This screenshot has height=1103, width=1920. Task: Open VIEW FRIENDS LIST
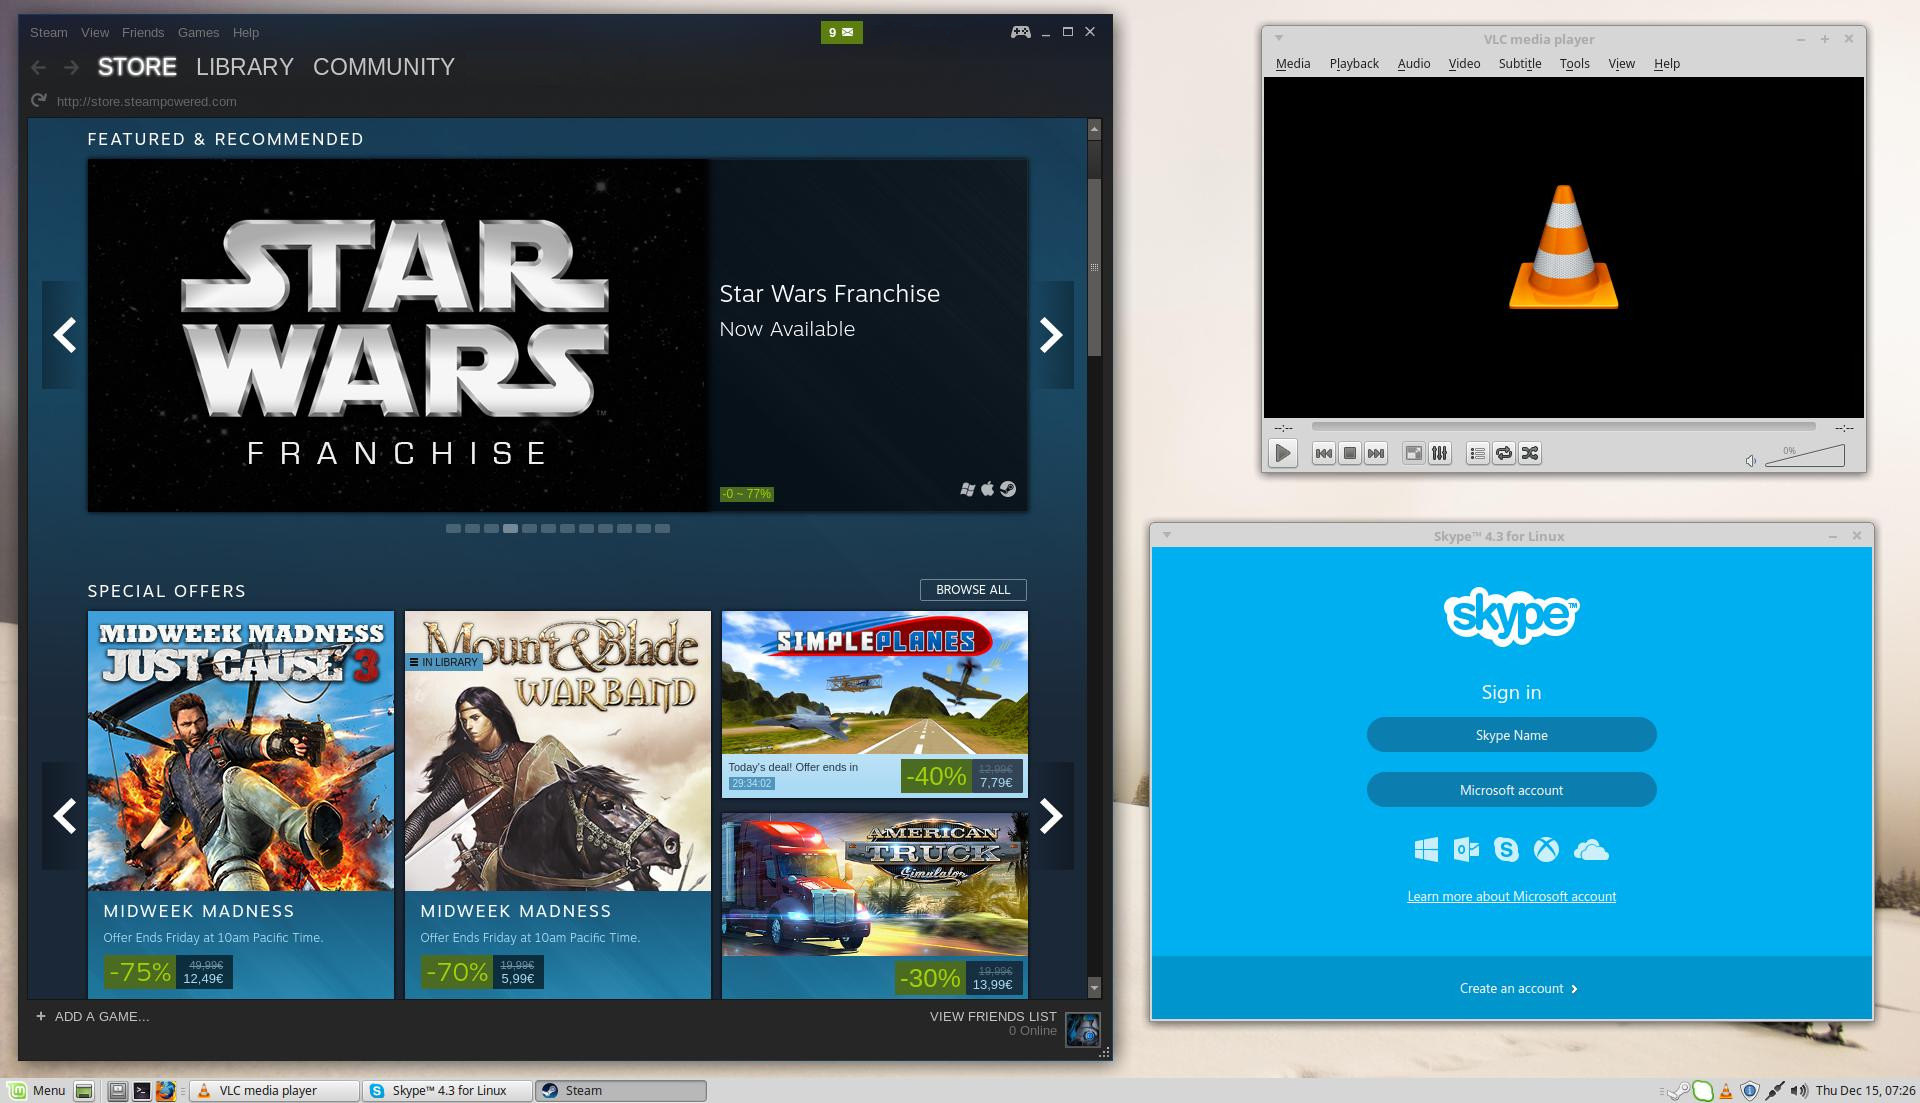[993, 1016]
